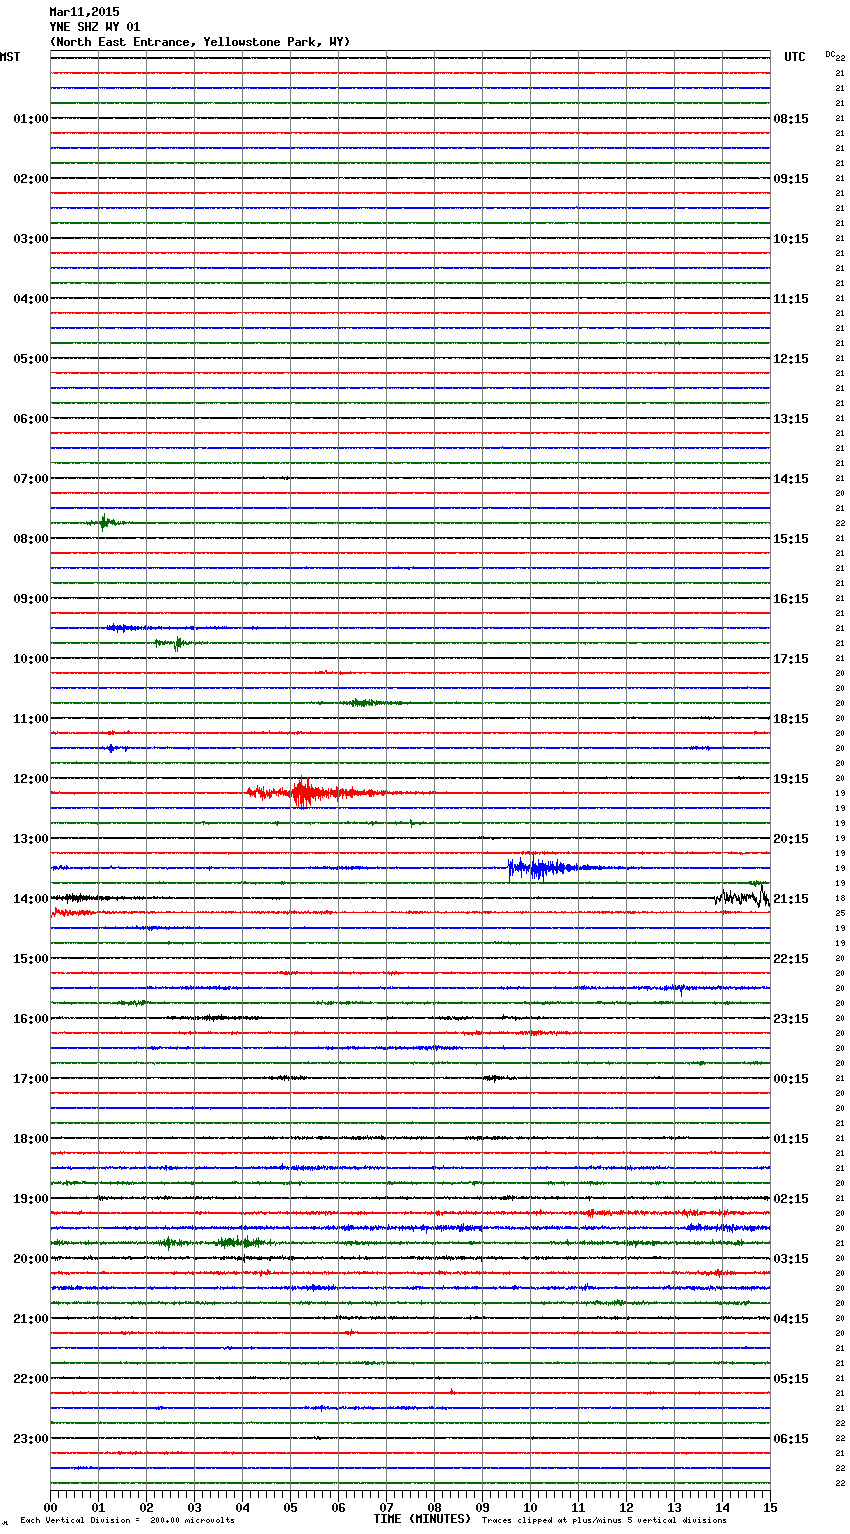This screenshot has height=1534, width=850.
Task: Select the 22:00 MST time label
Action: pos(30,1379)
